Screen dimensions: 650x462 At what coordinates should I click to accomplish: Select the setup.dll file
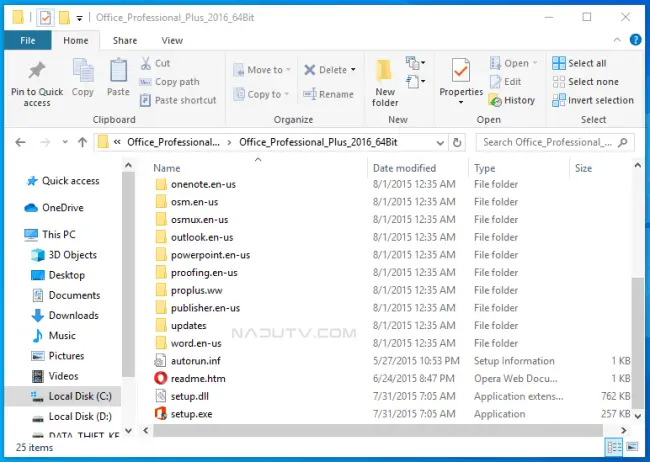pos(182,396)
